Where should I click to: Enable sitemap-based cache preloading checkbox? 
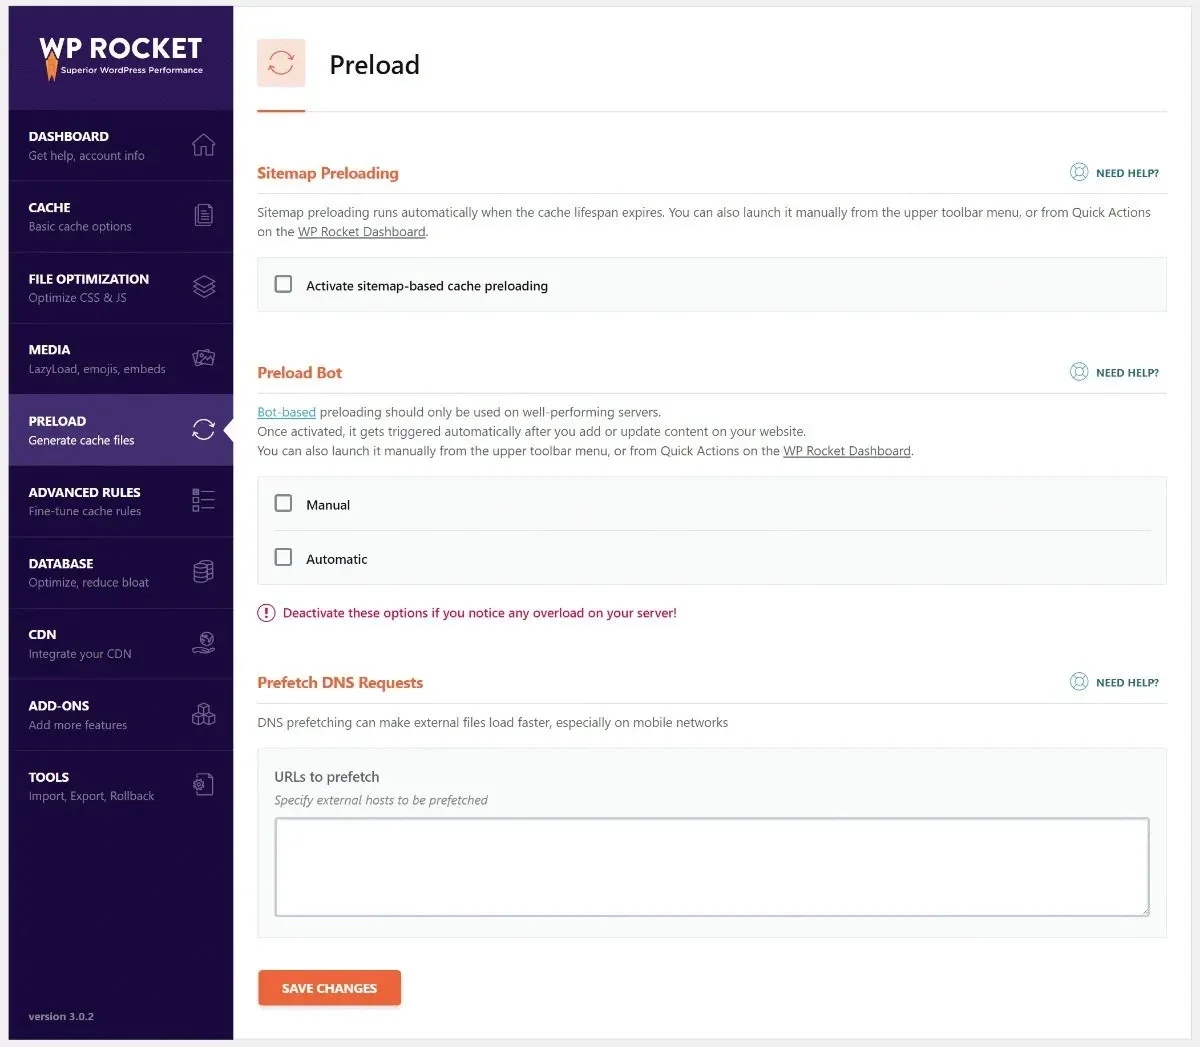(x=284, y=284)
